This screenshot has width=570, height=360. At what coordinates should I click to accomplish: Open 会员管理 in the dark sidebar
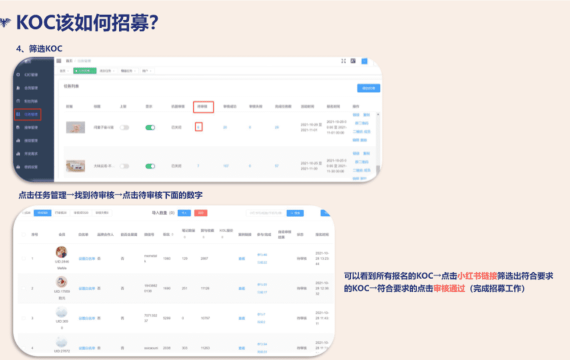(x=28, y=88)
